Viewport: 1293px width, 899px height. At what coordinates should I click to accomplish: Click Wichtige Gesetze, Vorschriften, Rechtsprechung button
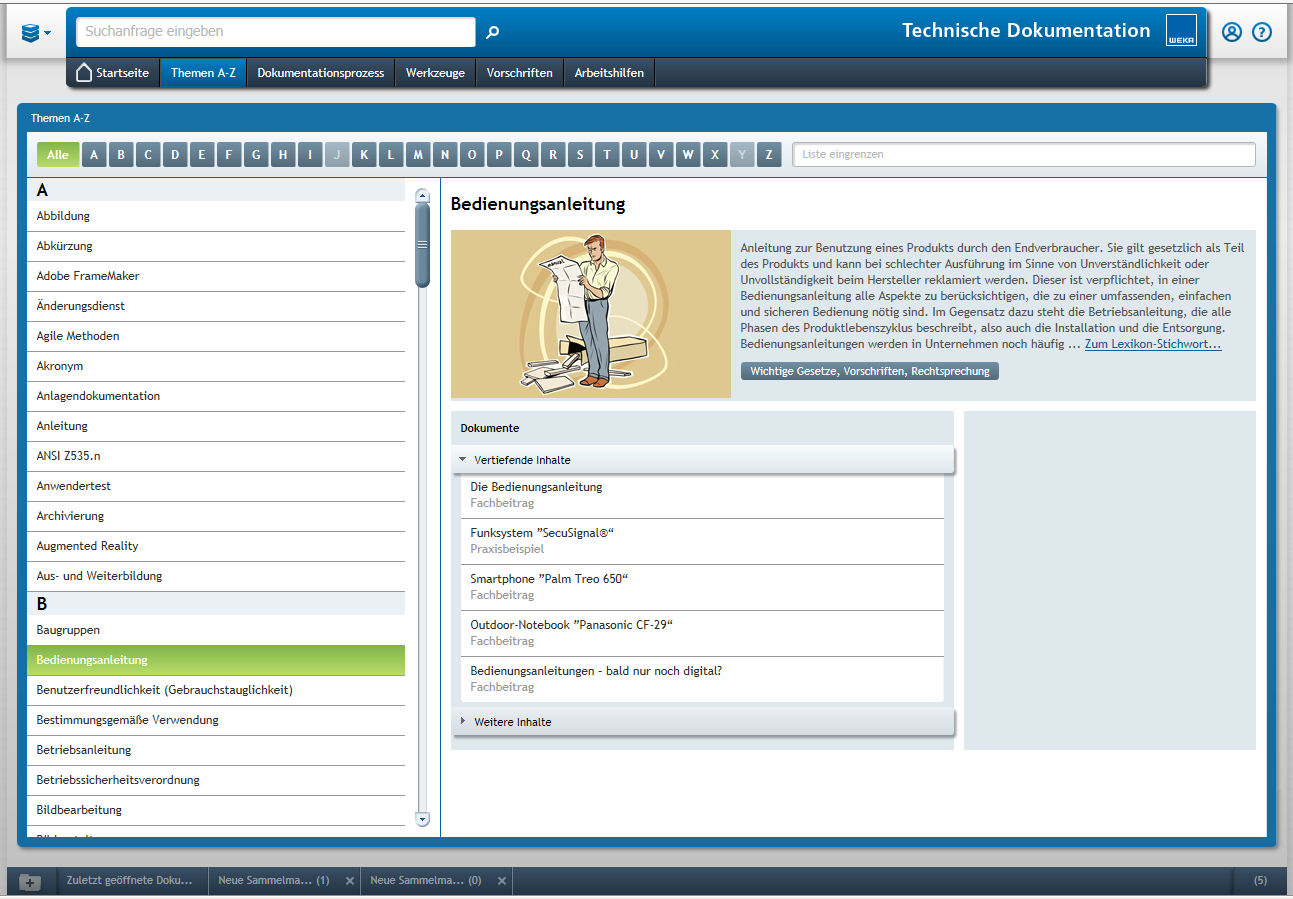(x=869, y=371)
